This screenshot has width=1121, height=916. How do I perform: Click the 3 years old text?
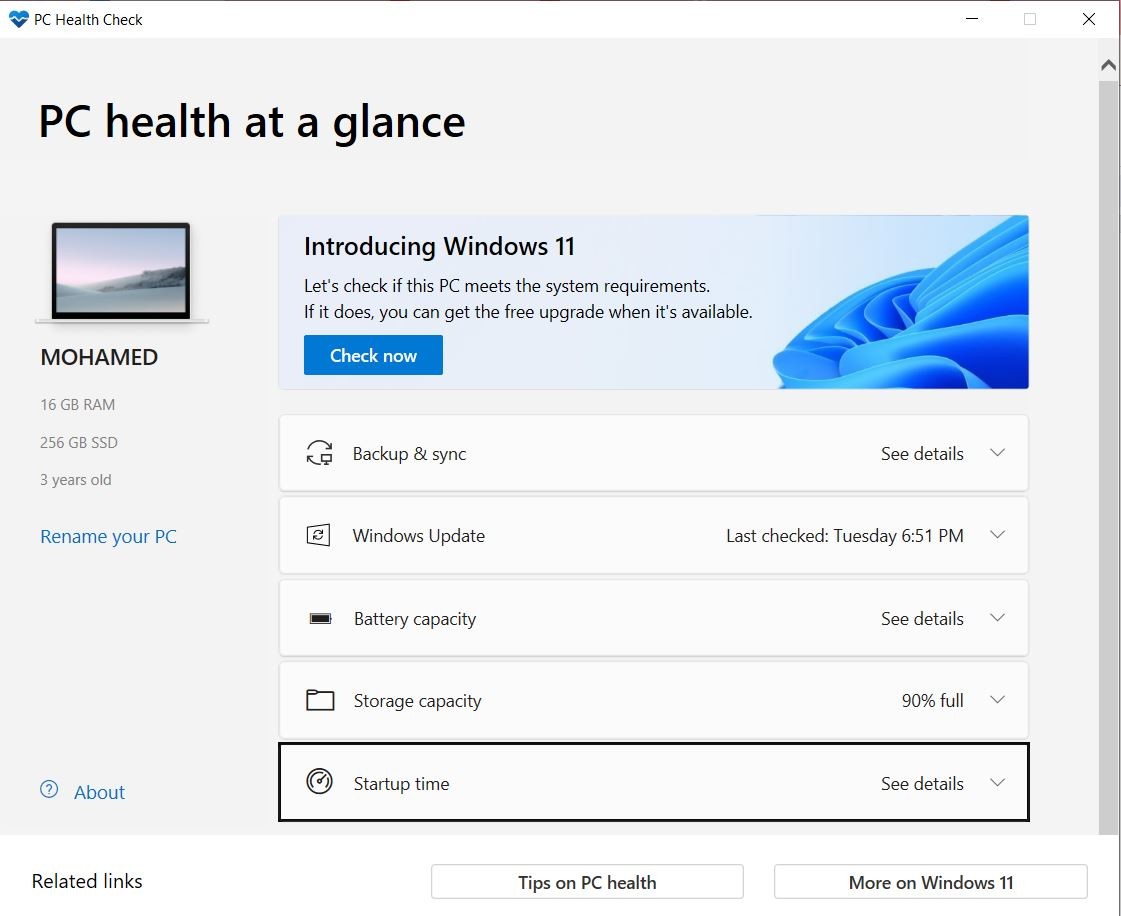pyautogui.click(x=76, y=480)
